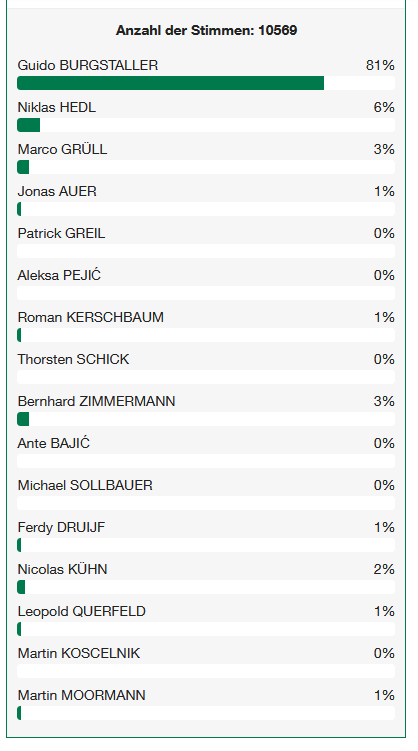
Task: Click Bernhard ZIMMERMANN's green bar
Action: (x=23, y=419)
